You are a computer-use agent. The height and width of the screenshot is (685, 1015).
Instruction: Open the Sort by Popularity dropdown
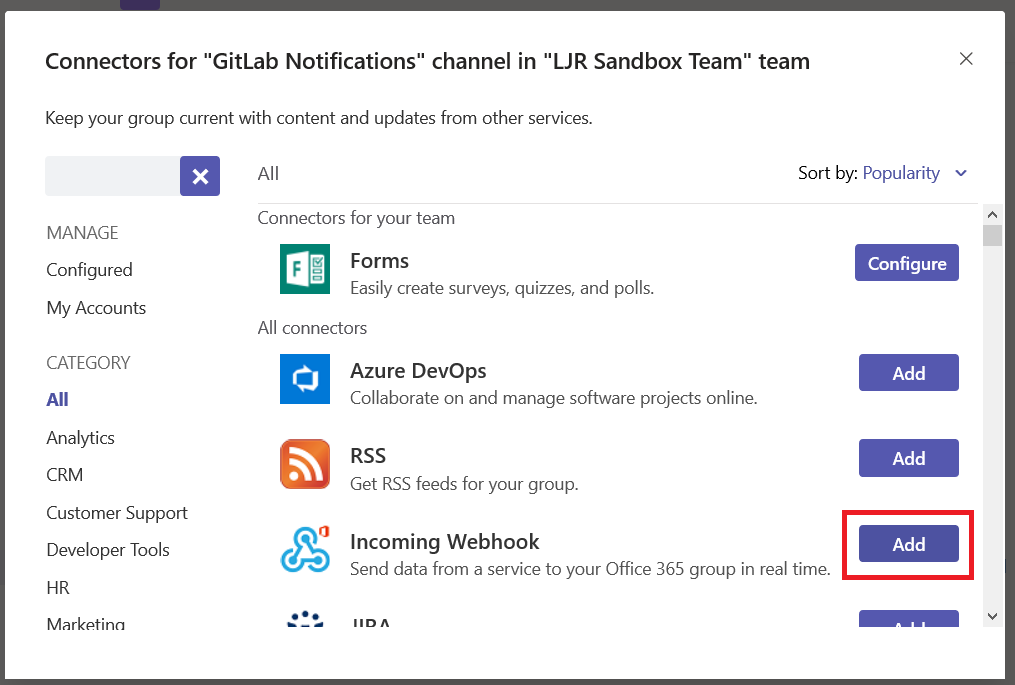coord(901,172)
